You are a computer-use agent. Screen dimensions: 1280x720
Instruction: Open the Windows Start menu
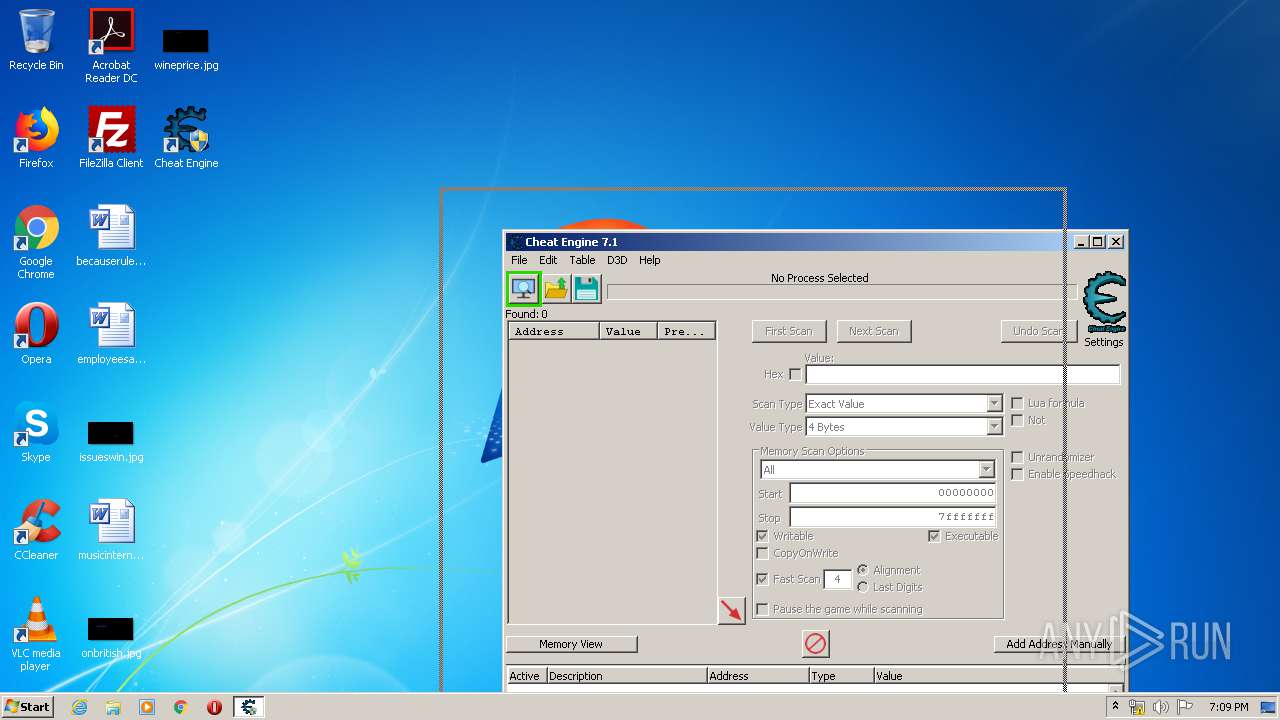coord(27,707)
